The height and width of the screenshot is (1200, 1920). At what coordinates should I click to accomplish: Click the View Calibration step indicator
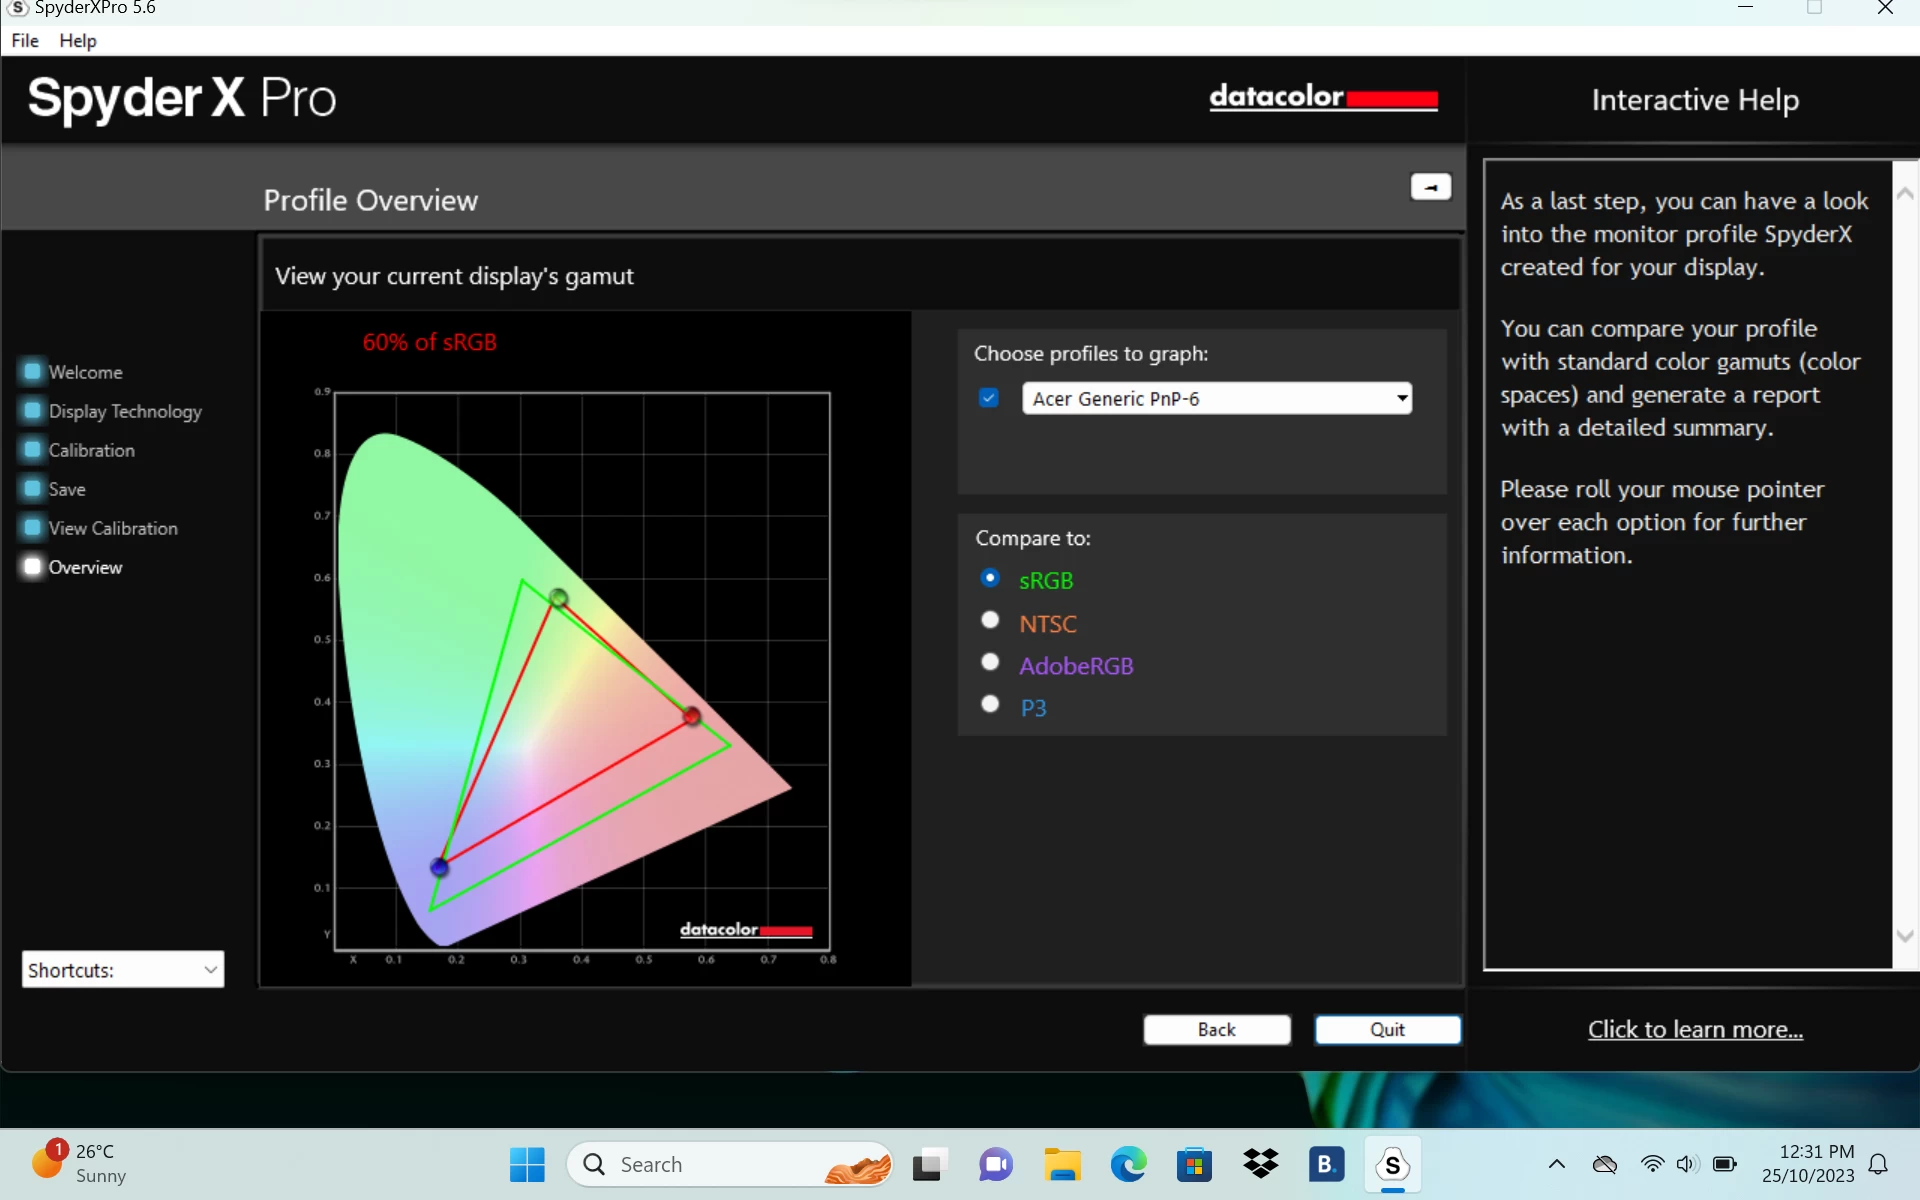(x=33, y=528)
